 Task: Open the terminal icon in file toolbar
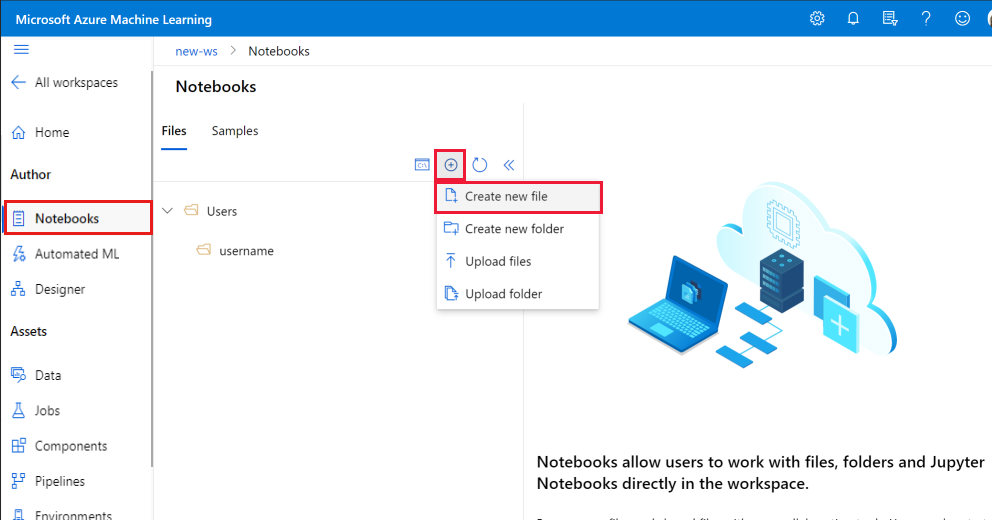[x=422, y=165]
